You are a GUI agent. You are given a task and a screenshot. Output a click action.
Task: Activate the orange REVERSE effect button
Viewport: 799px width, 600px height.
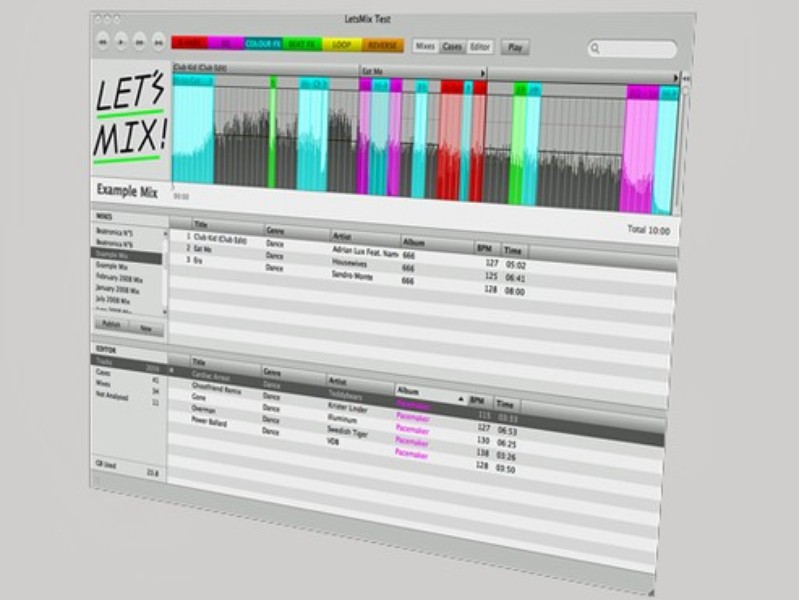pyautogui.click(x=383, y=45)
